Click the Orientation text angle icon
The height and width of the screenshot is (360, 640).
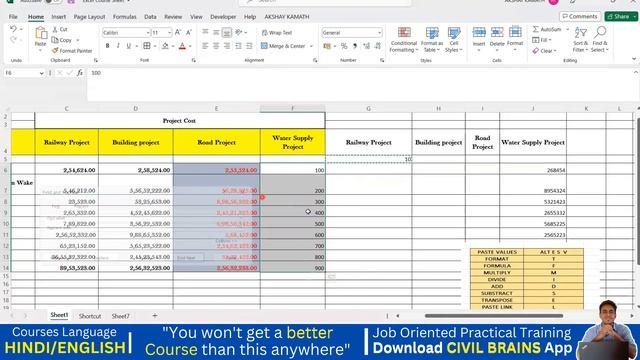coord(239,32)
